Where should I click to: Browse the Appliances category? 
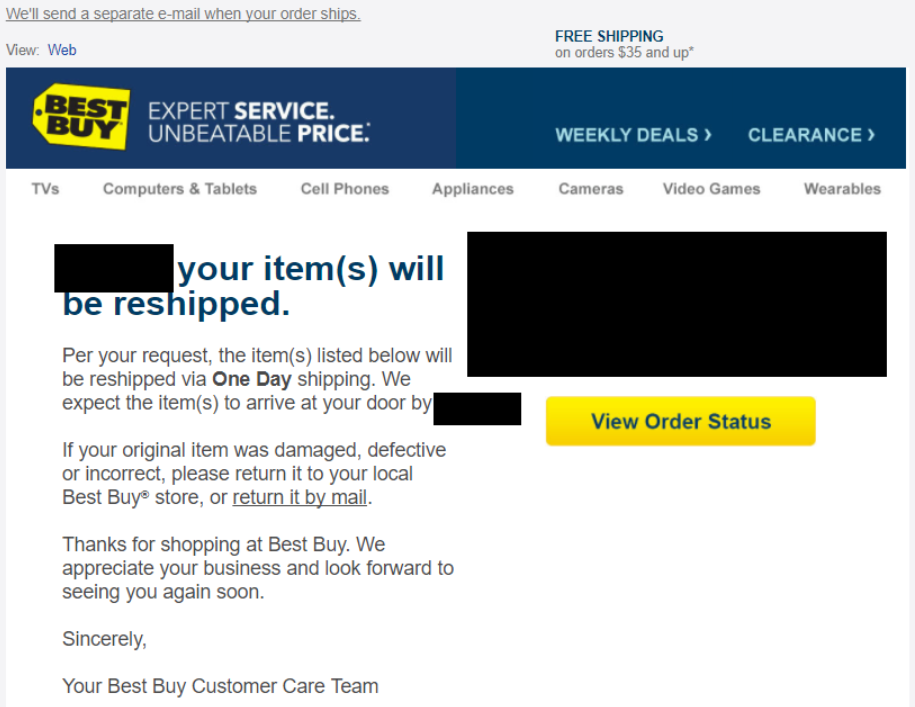[x=473, y=189]
